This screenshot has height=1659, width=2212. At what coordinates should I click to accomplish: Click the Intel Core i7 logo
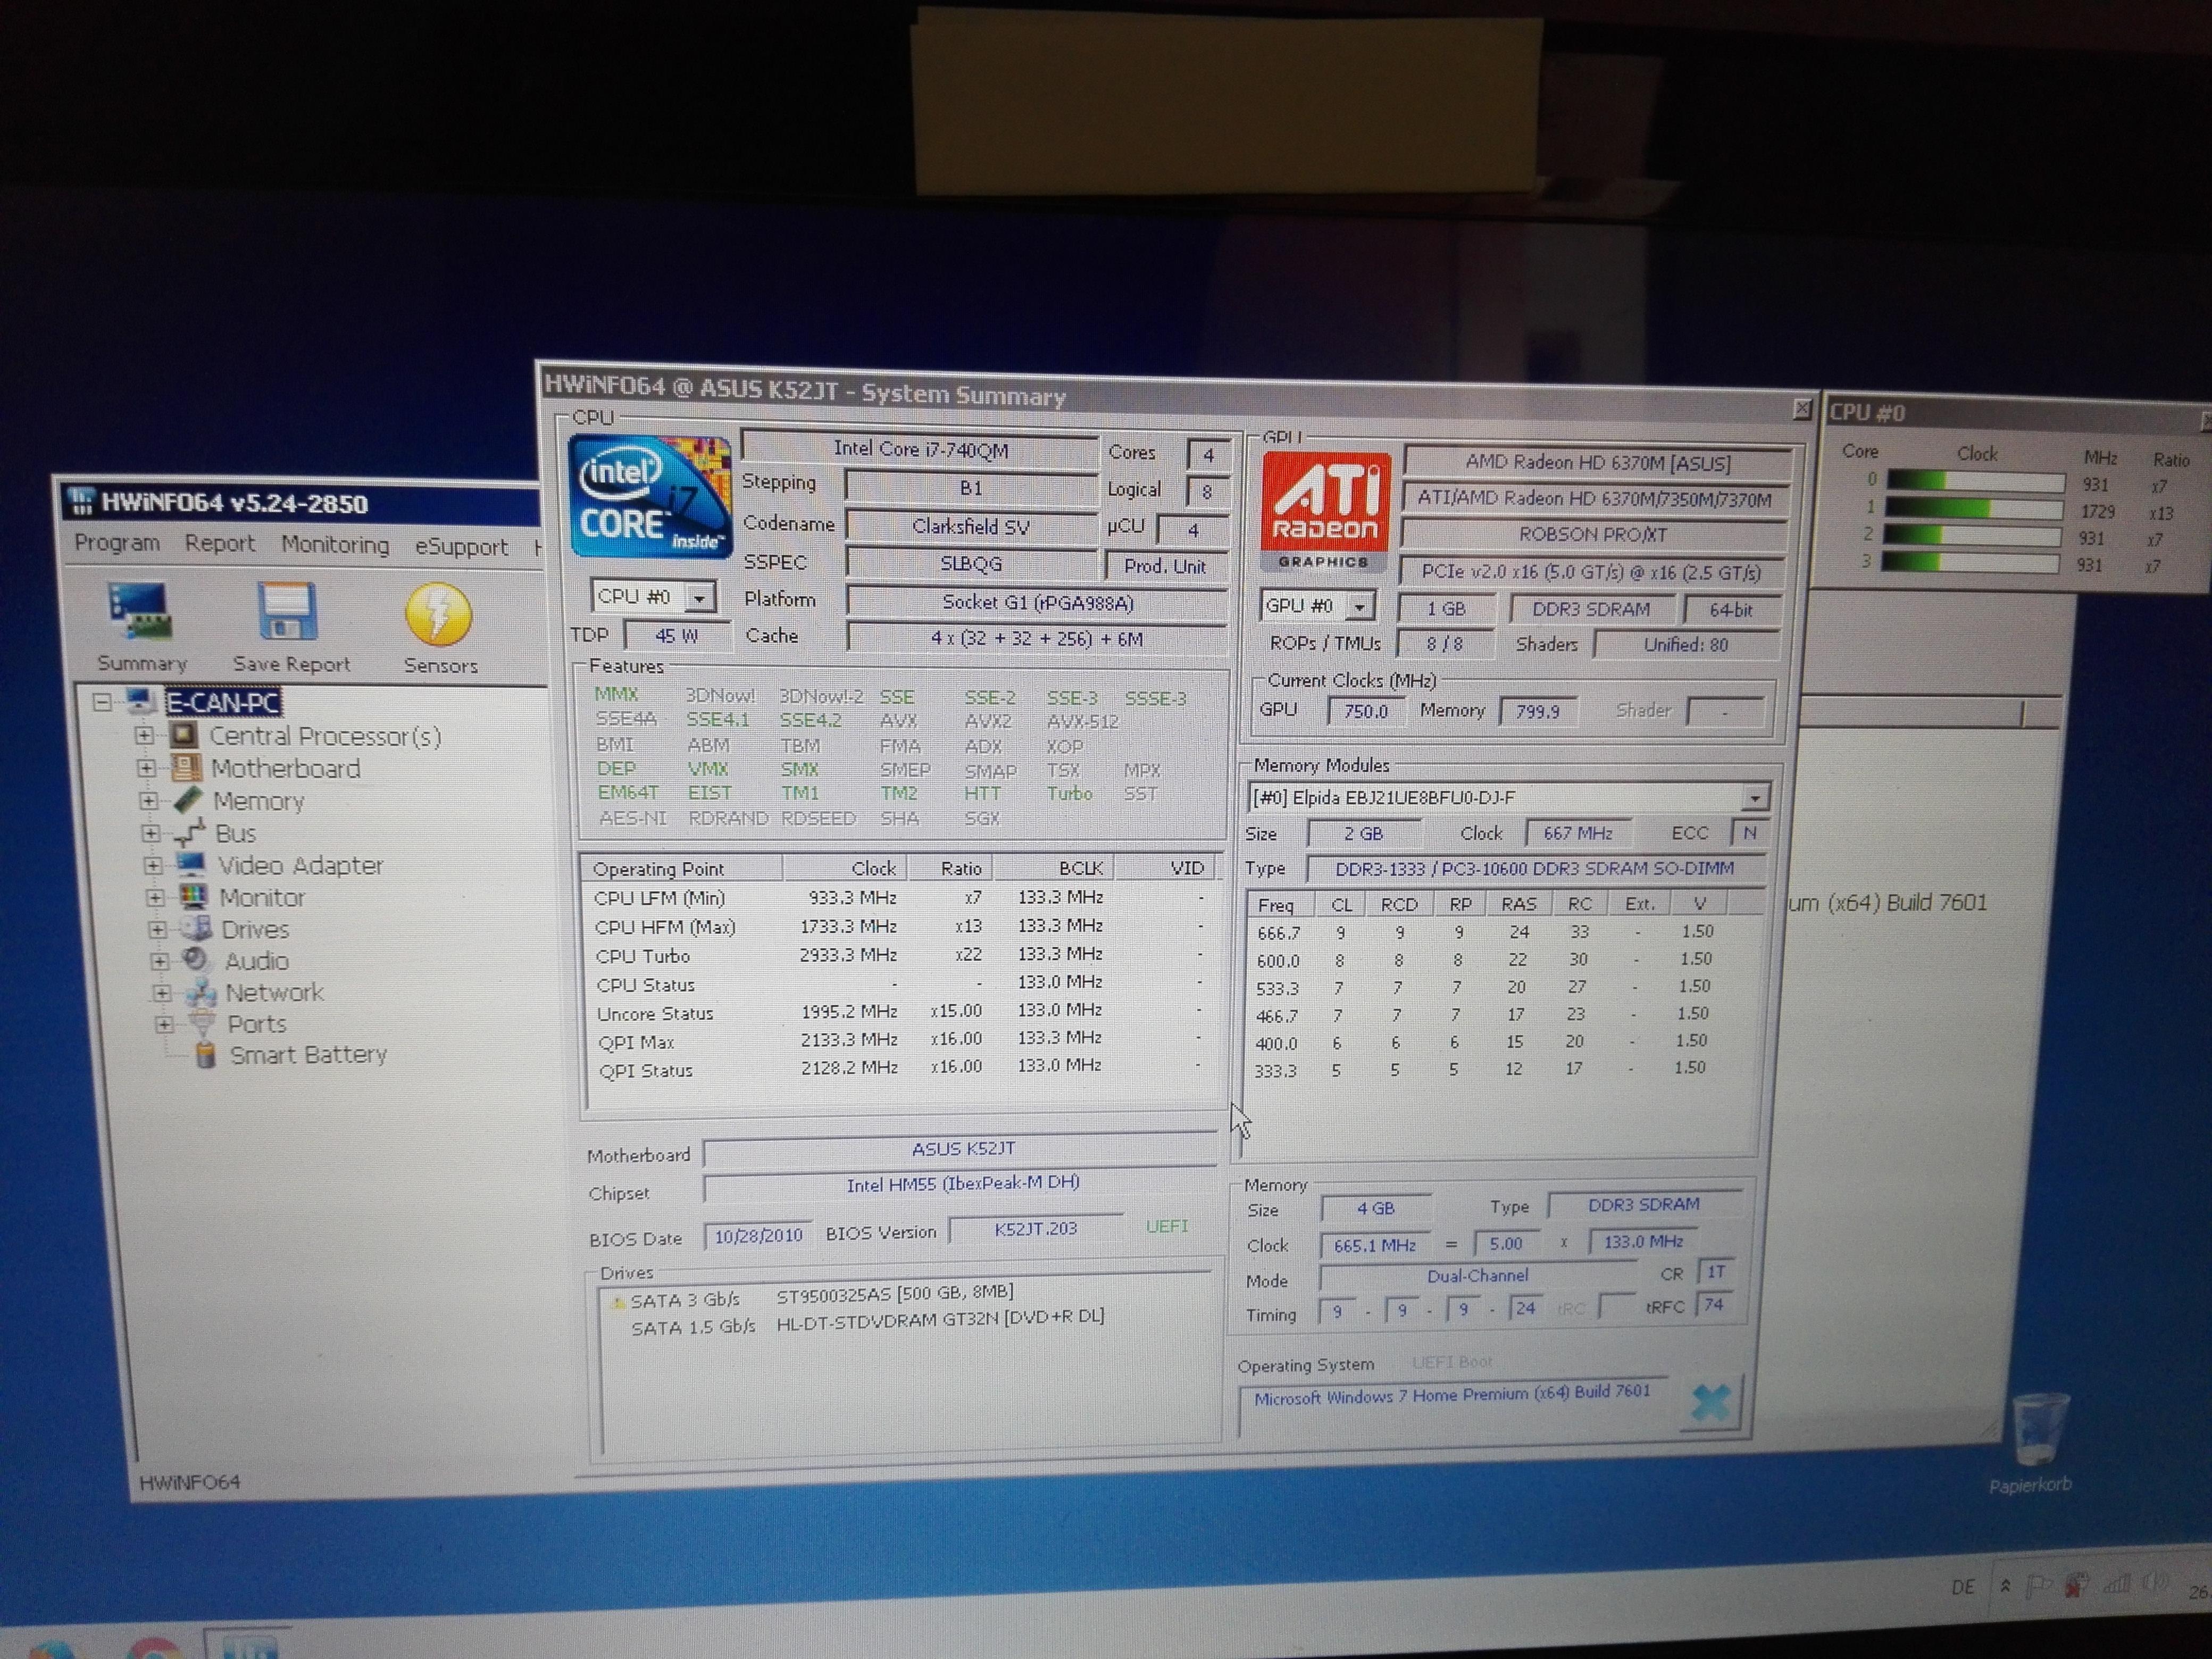[x=650, y=496]
